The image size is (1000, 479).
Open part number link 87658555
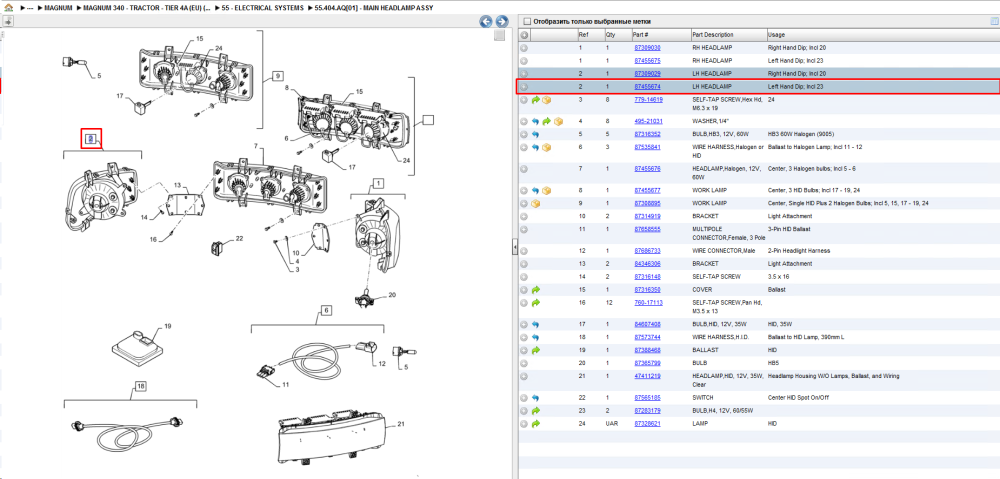[647, 229]
